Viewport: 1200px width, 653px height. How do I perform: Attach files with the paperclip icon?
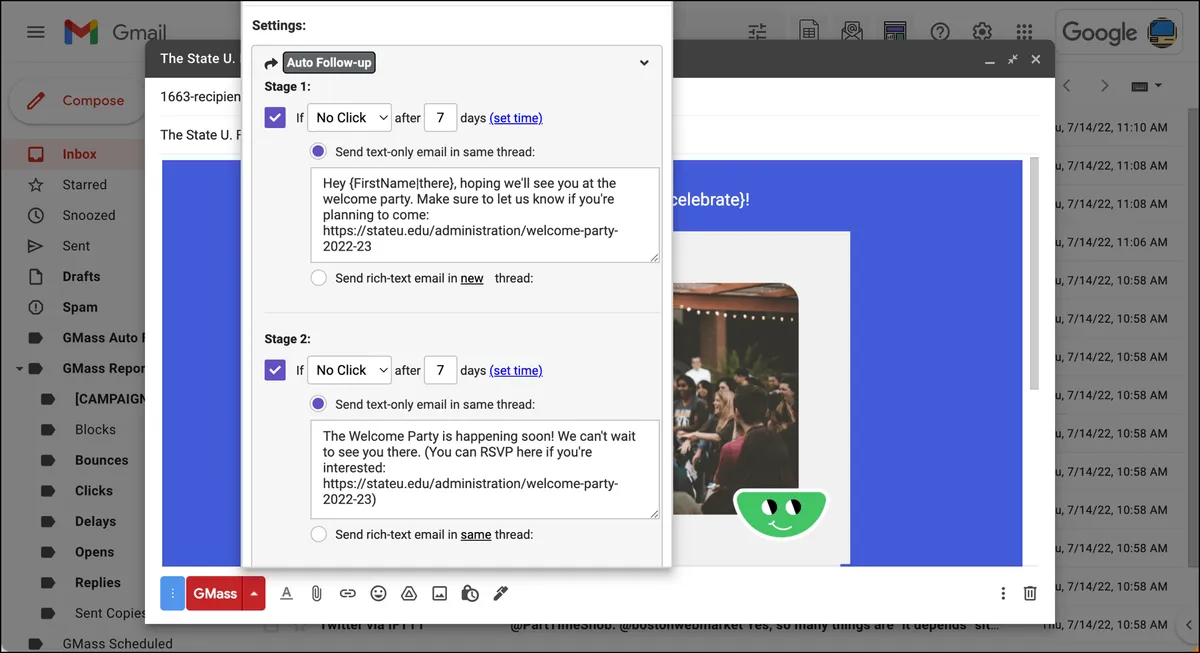click(x=316, y=593)
